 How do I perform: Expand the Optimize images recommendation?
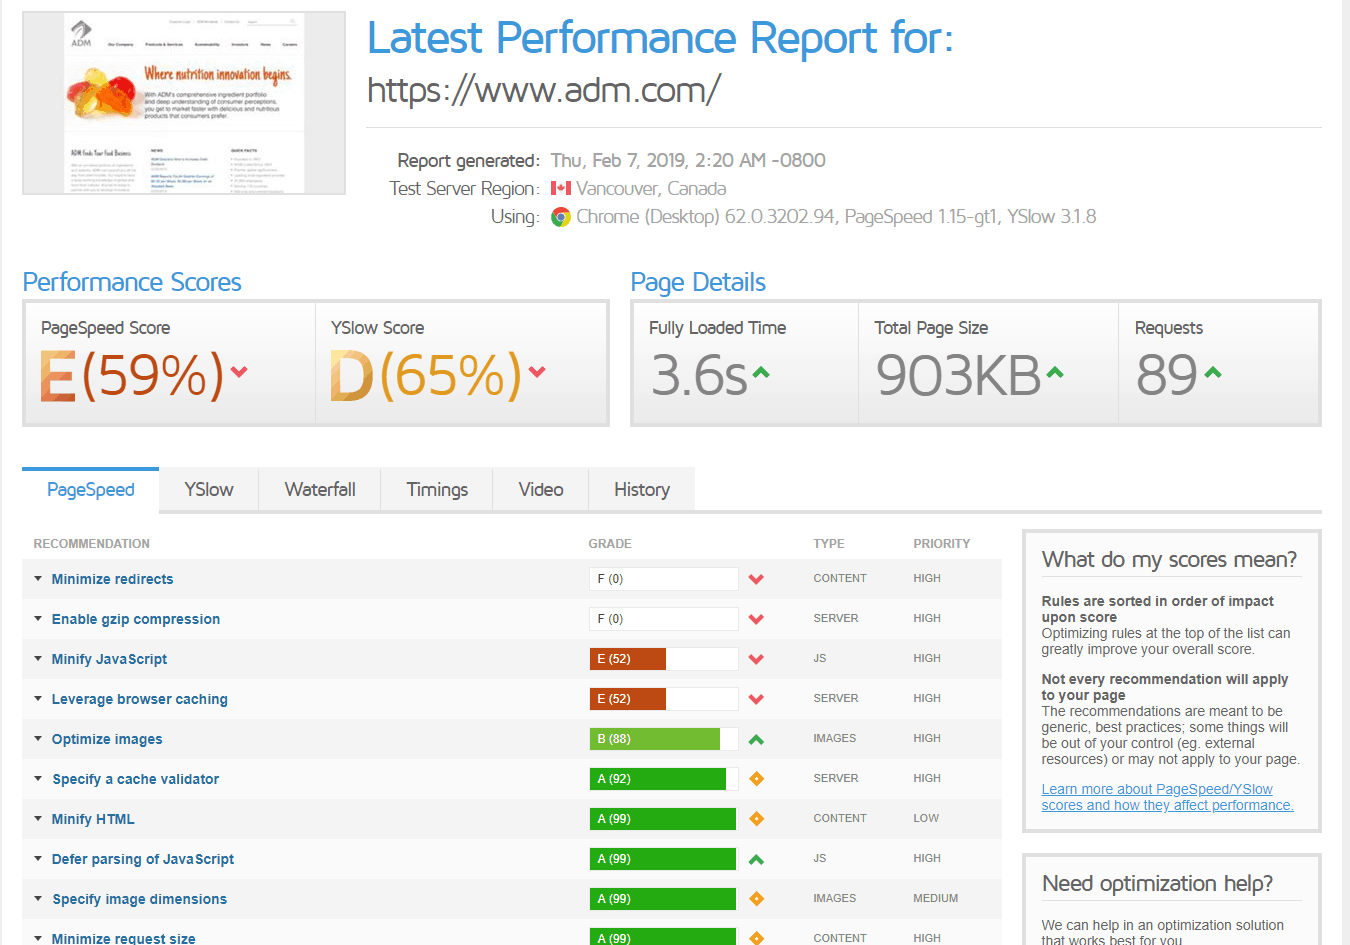(38, 738)
